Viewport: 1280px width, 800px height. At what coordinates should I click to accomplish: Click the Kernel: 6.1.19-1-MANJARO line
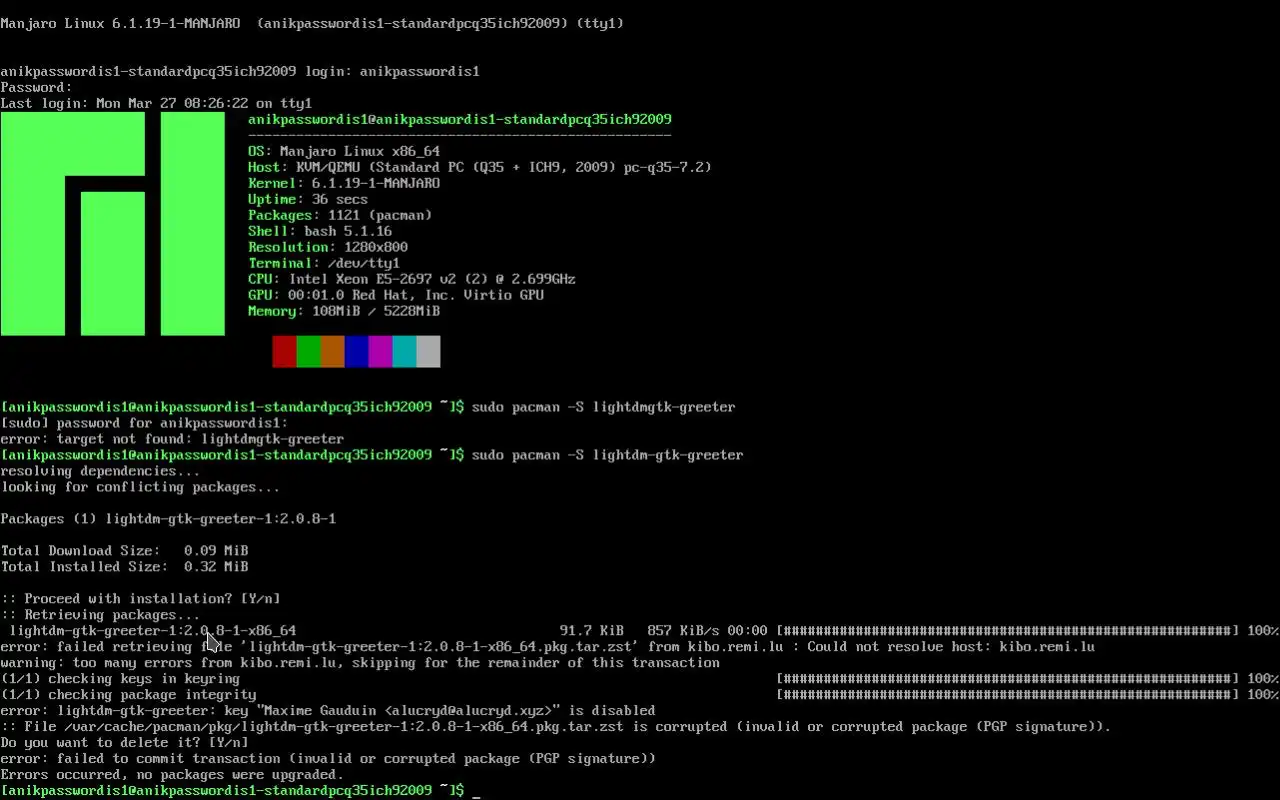[344, 183]
